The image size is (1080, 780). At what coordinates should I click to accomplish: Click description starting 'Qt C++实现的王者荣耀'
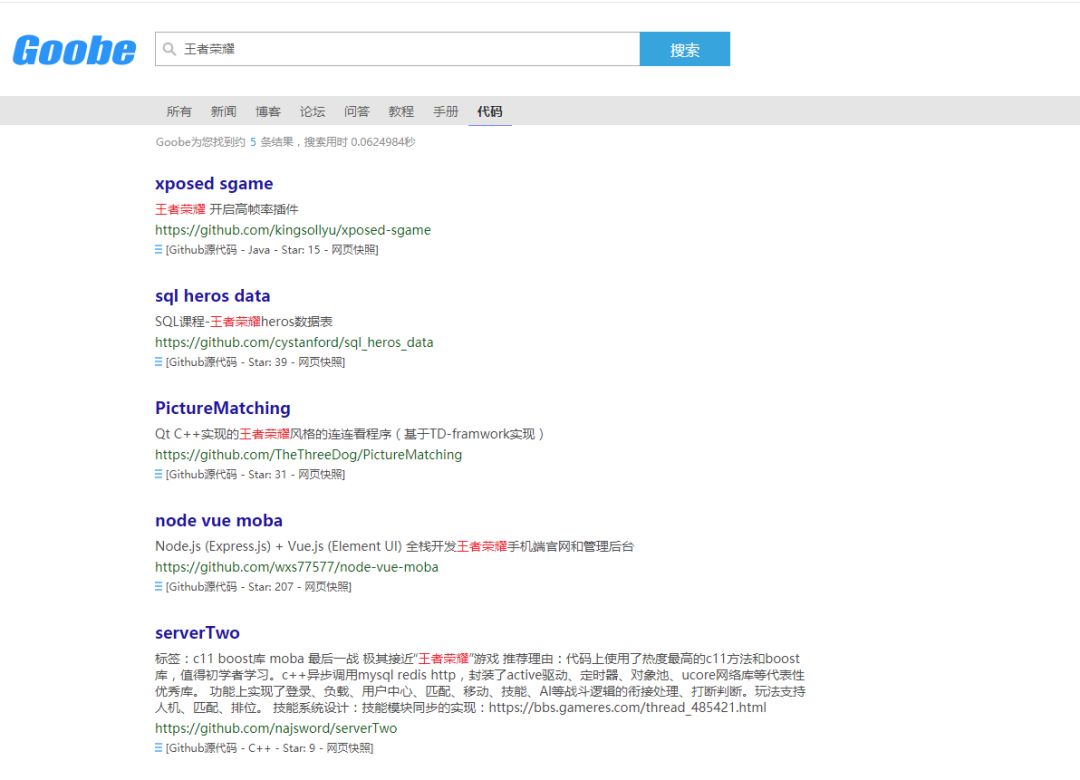[x=350, y=434]
